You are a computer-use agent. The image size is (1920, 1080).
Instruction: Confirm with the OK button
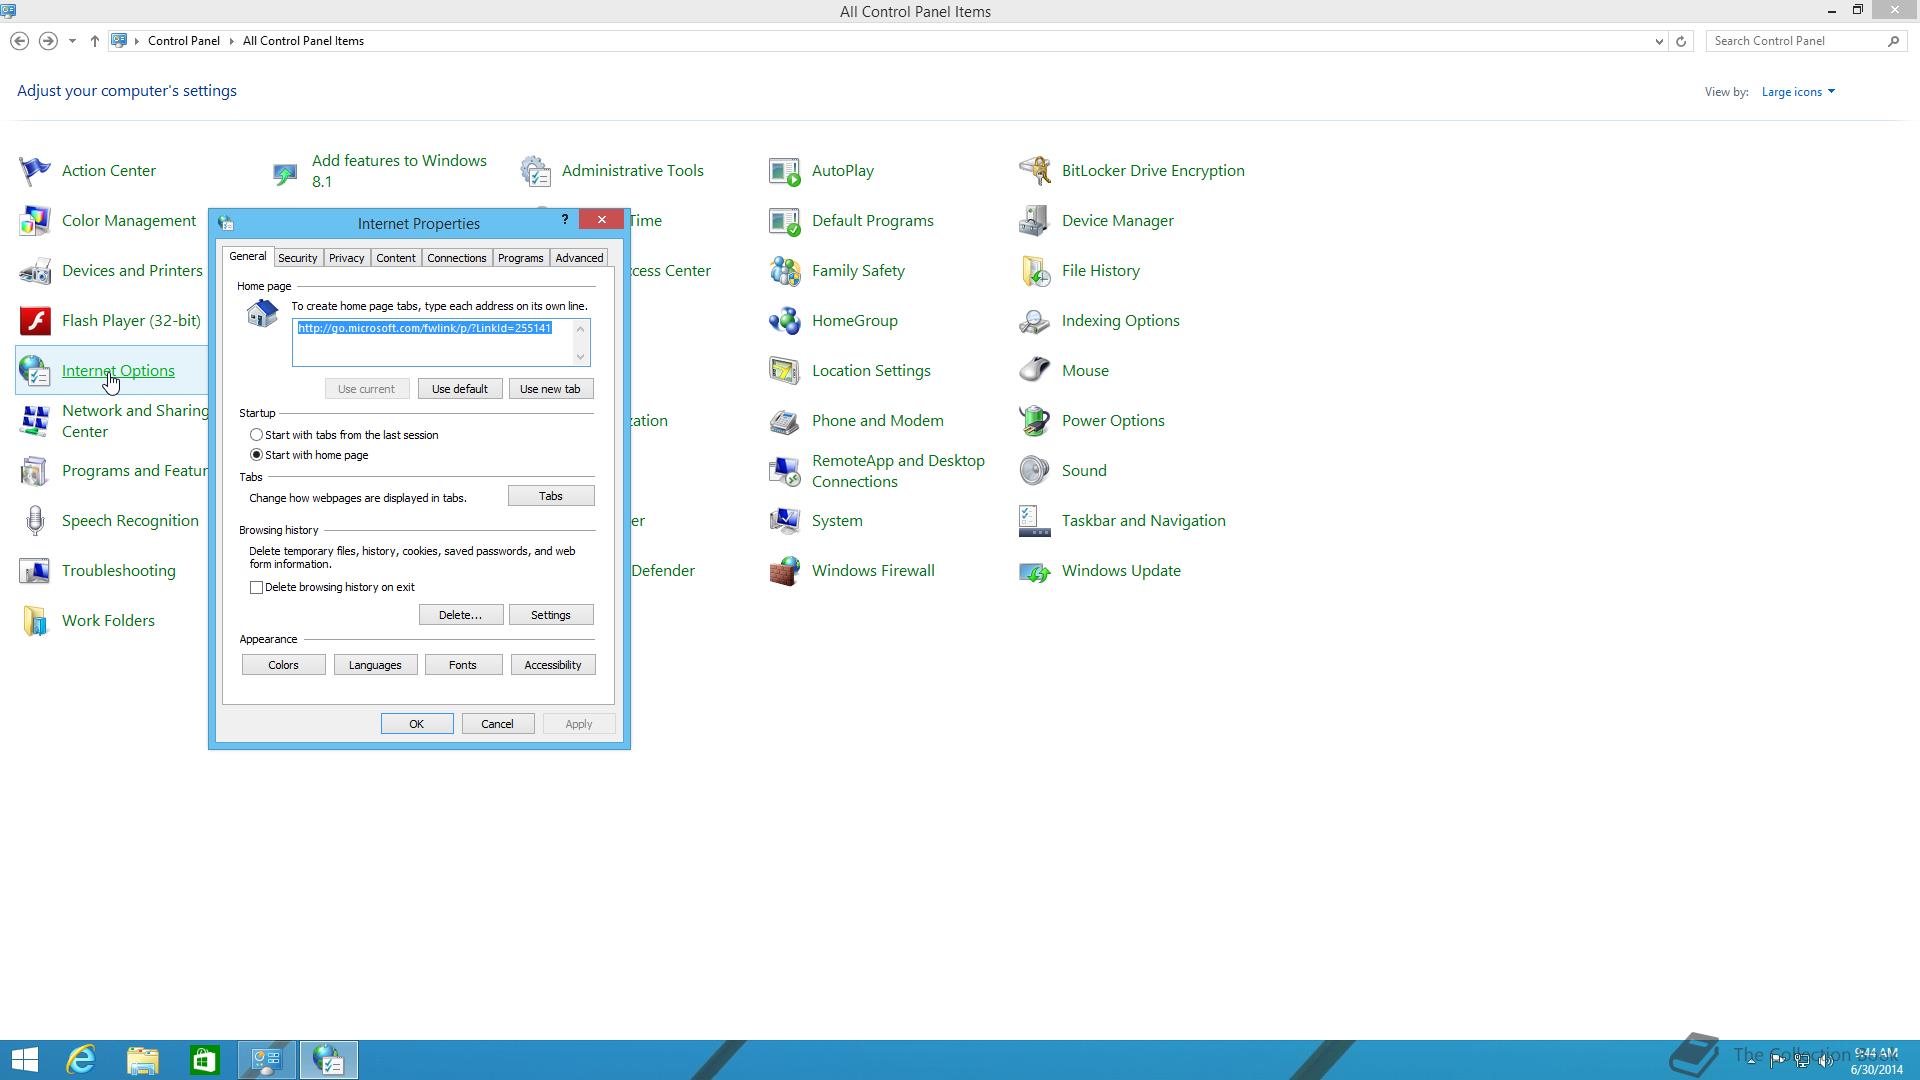417,724
